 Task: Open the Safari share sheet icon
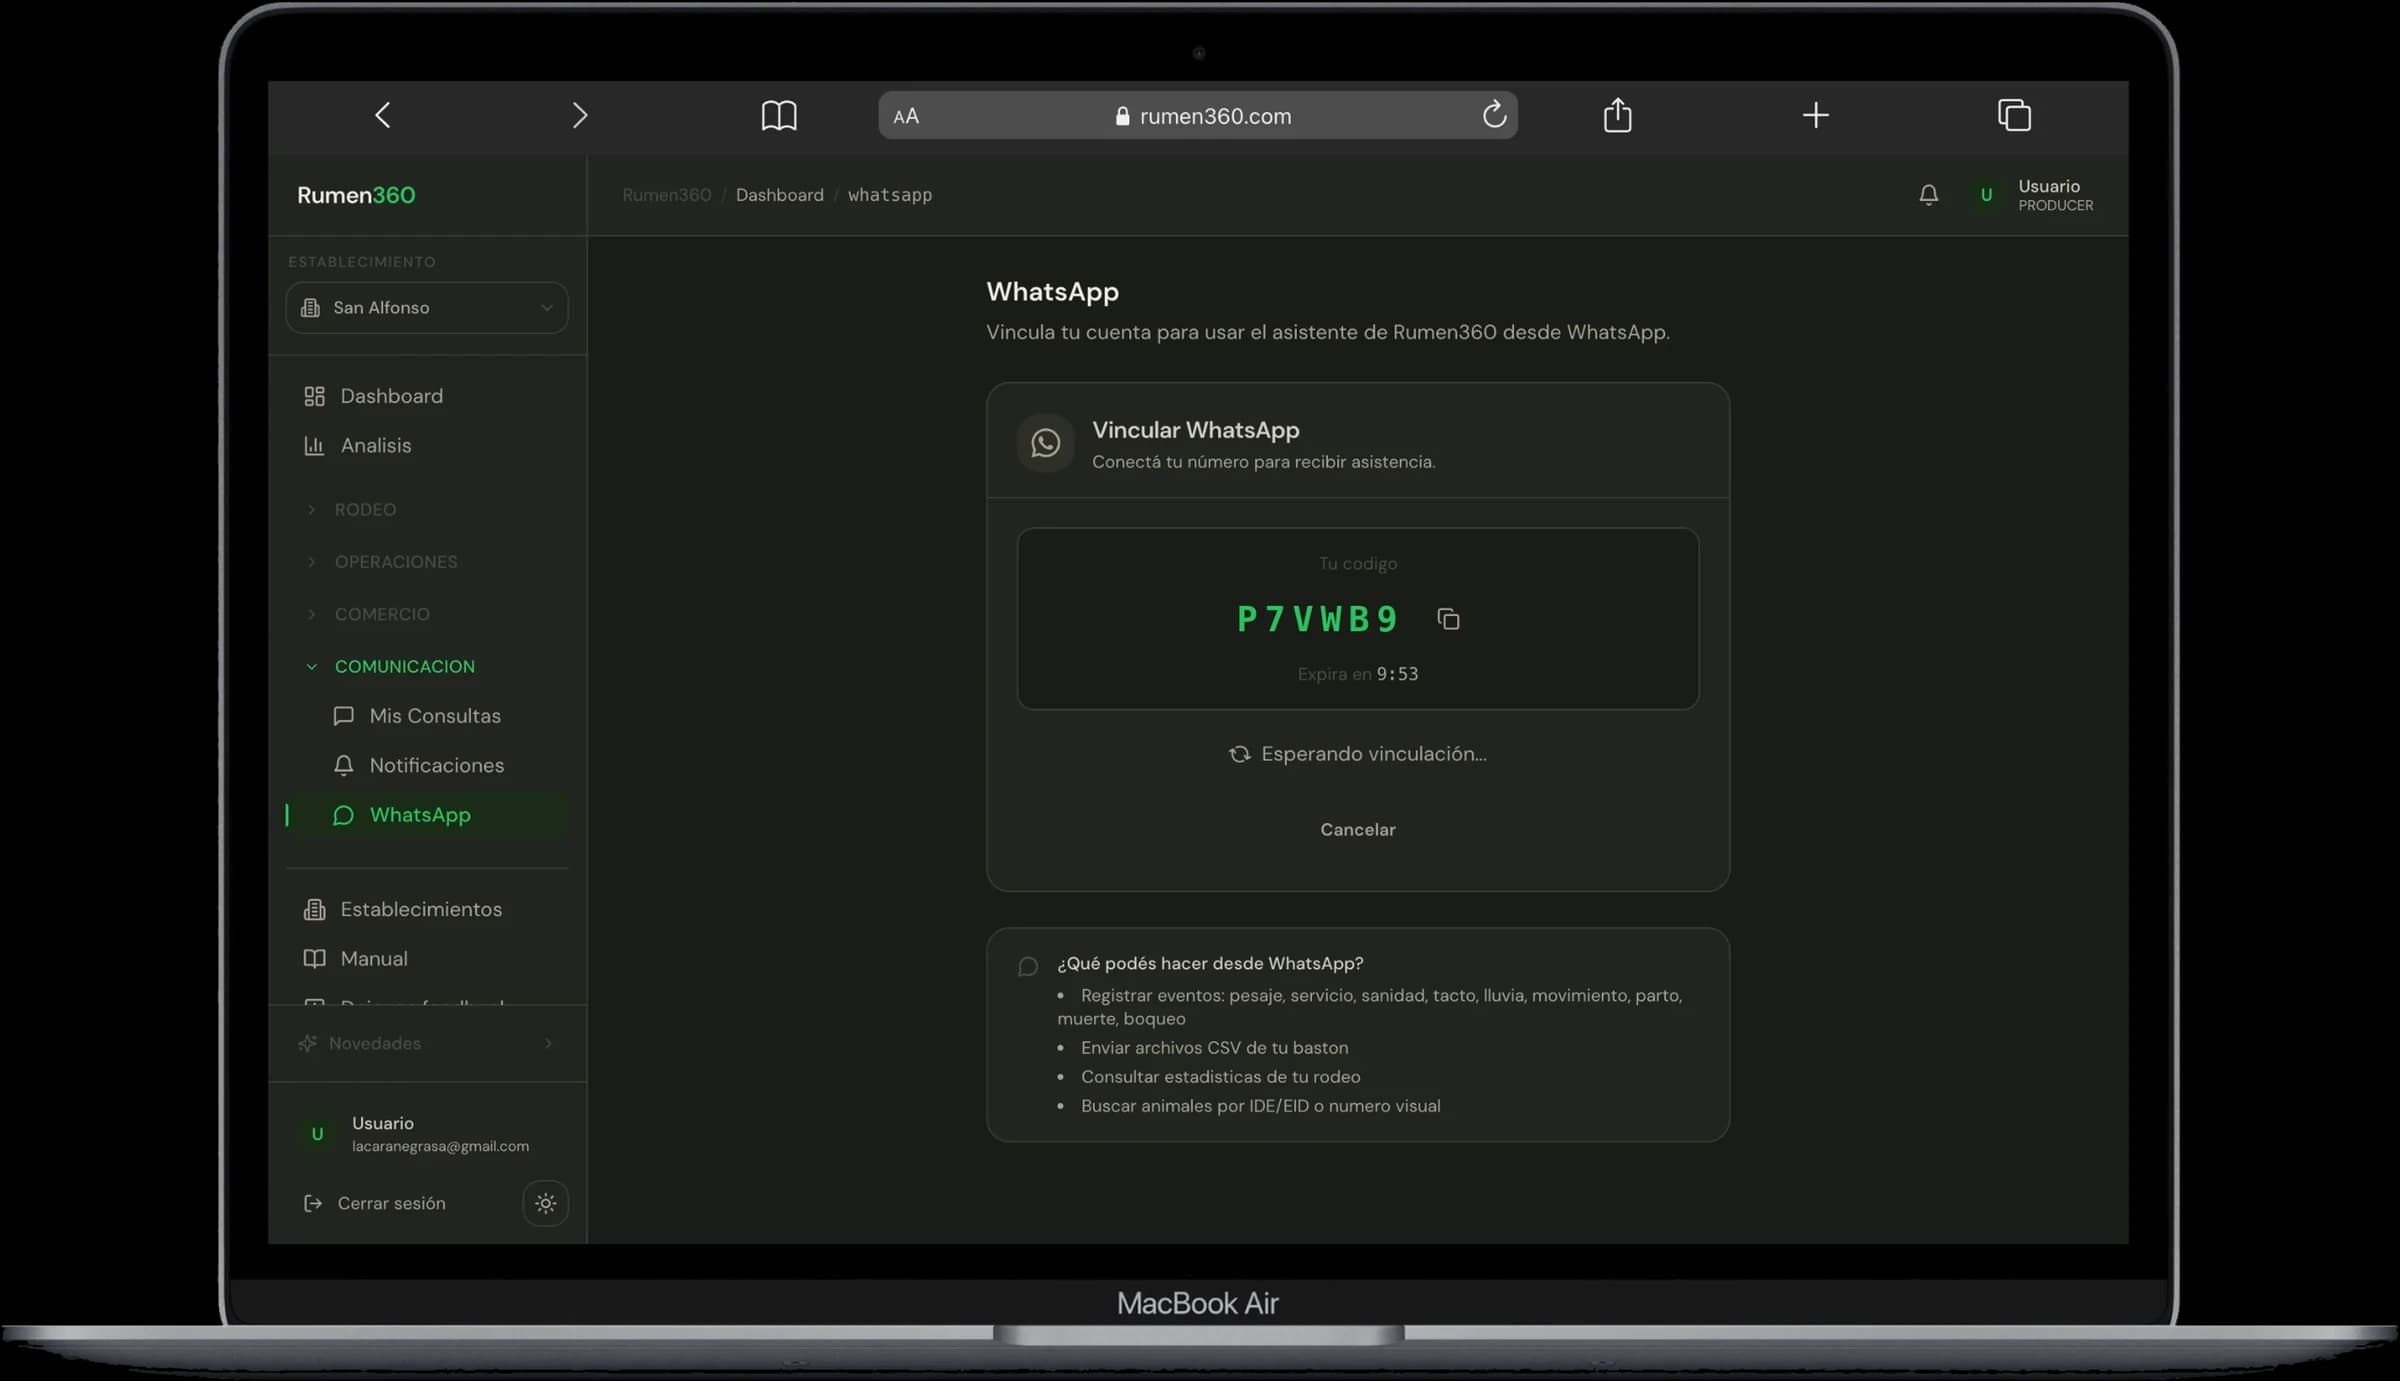coord(1617,114)
